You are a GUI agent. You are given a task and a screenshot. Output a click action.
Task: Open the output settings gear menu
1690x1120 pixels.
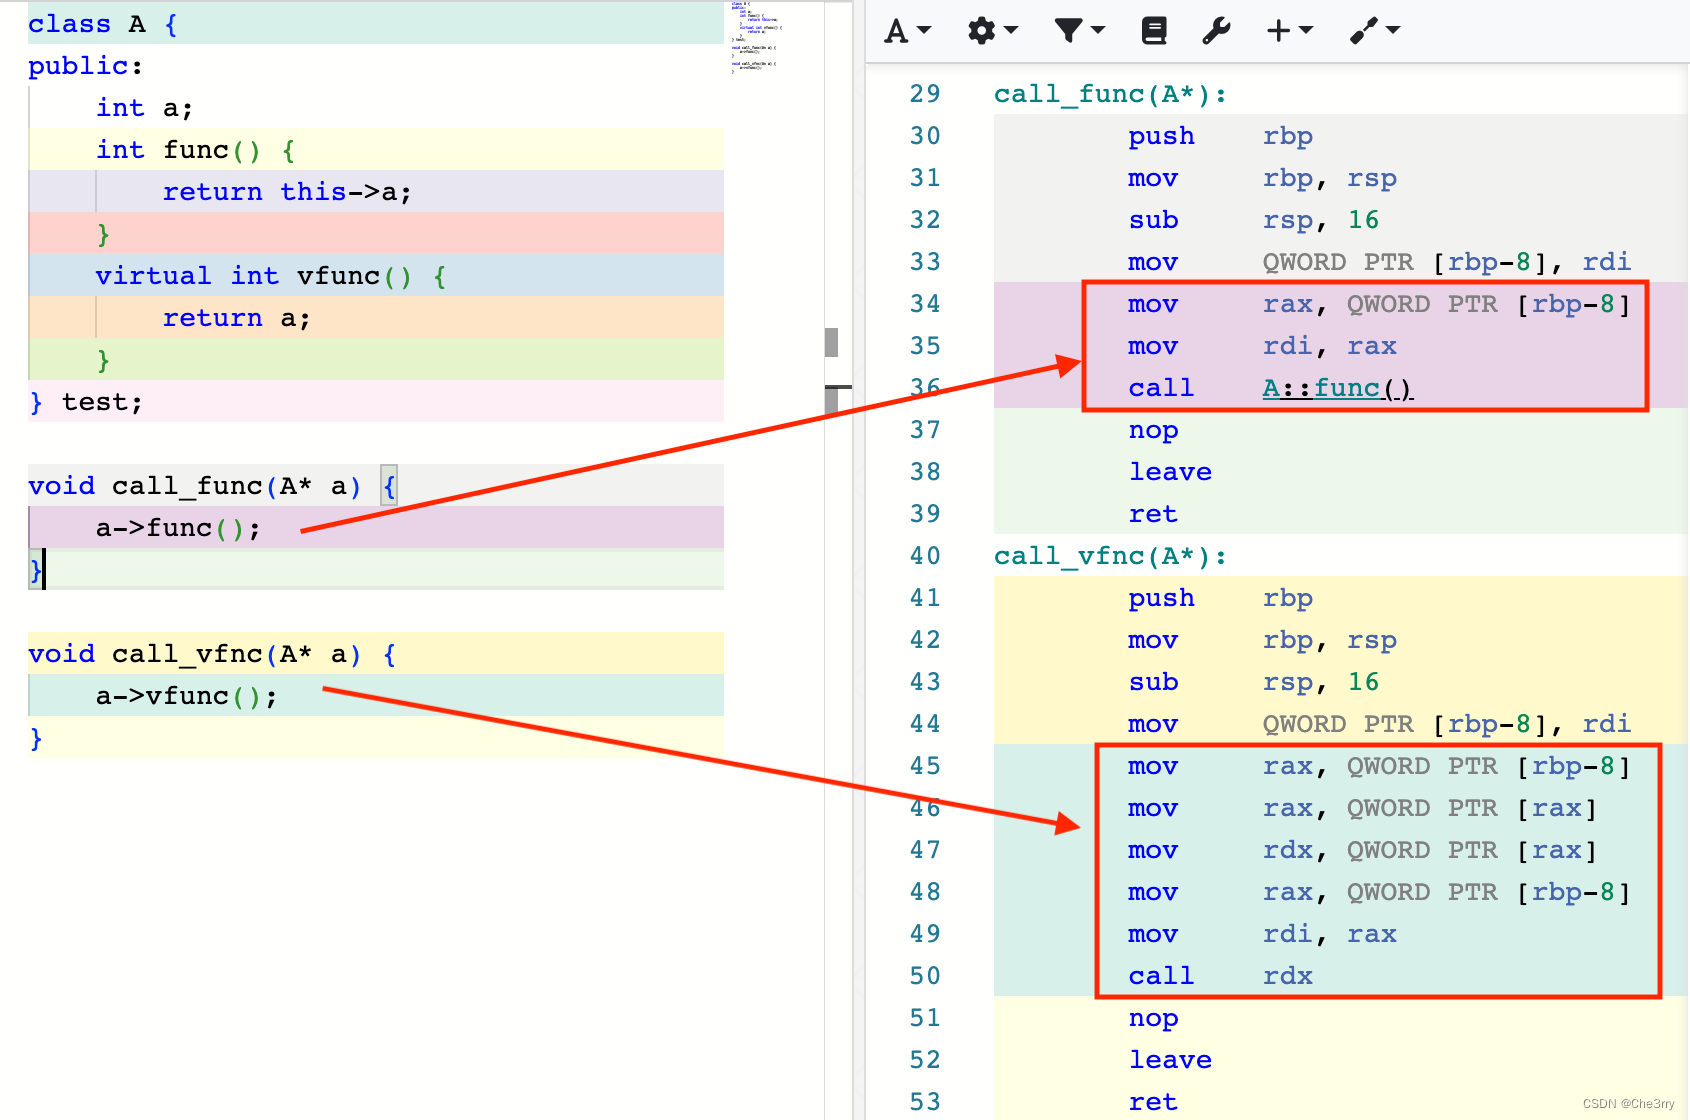coord(992,31)
